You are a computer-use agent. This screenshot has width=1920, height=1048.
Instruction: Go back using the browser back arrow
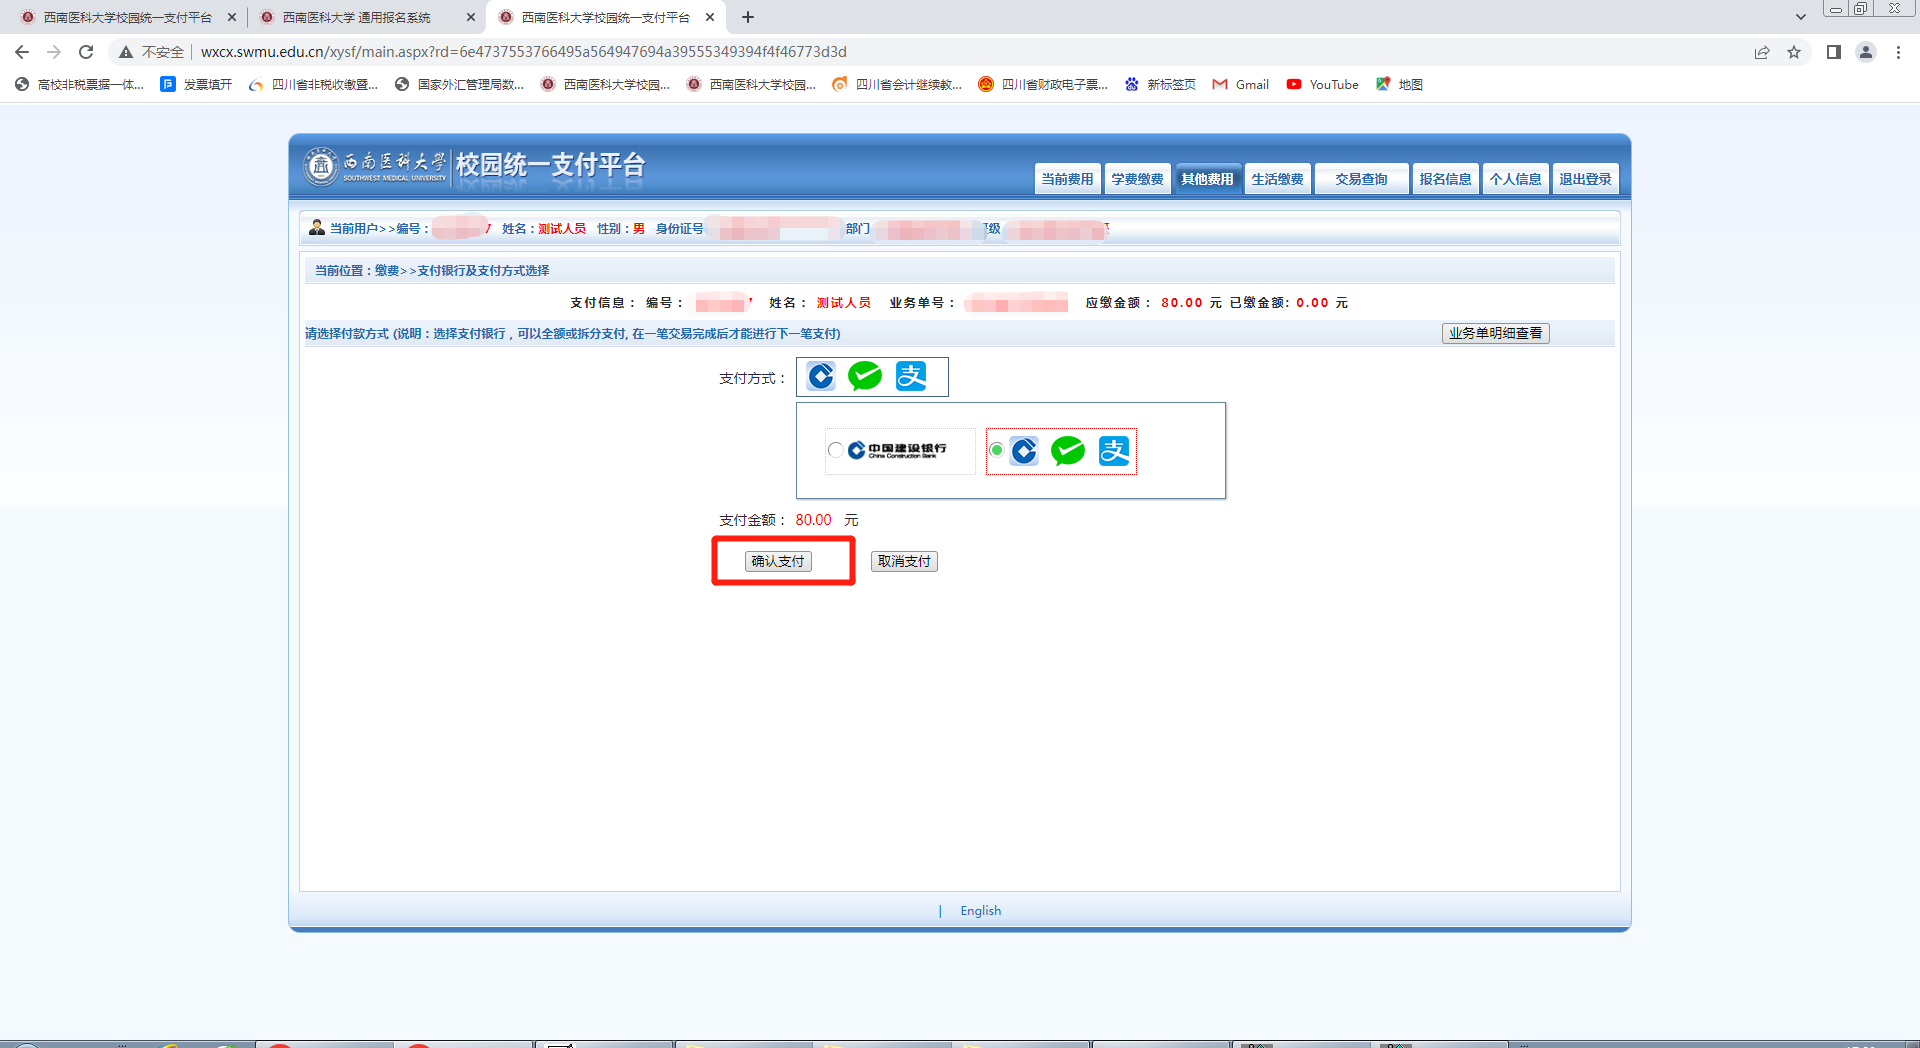[22, 52]
